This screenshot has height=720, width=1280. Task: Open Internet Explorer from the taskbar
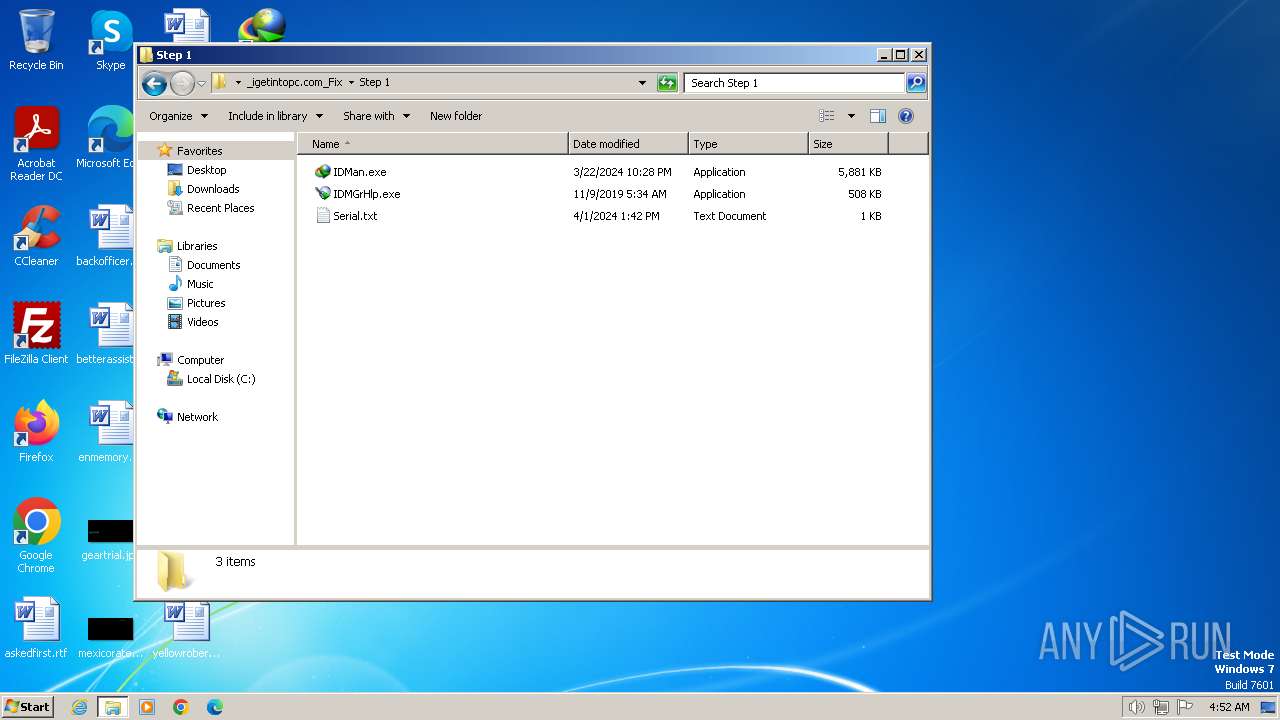80,707
